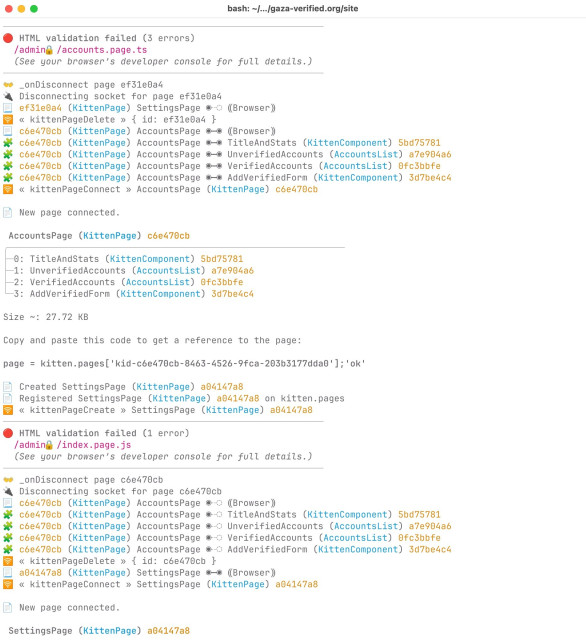Click the red circle beside 'HTML validation failed (3 errors)'
The image size is (586, 640).
click(x=8, y=38)
